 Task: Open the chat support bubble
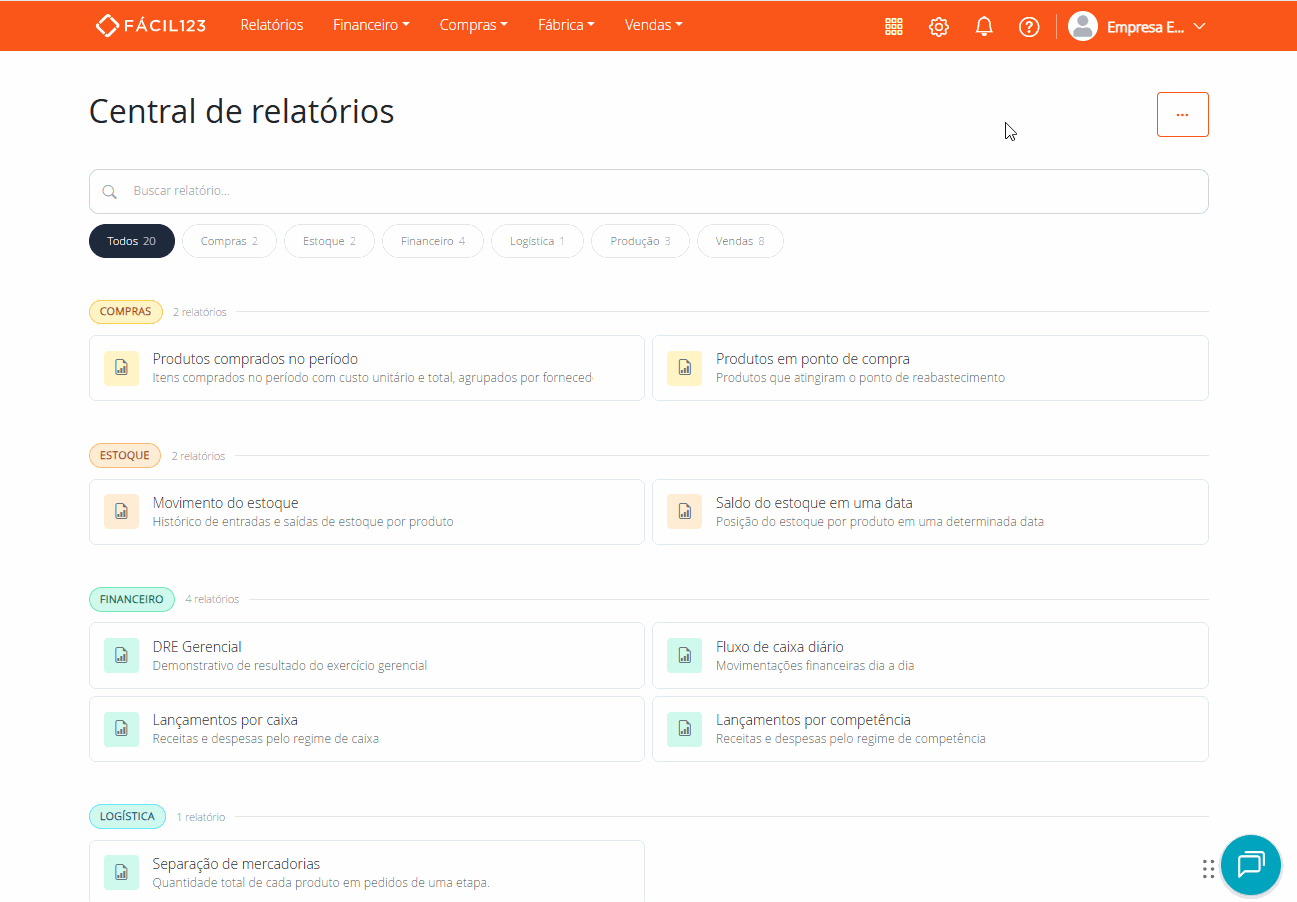[x=1251, y=865]
